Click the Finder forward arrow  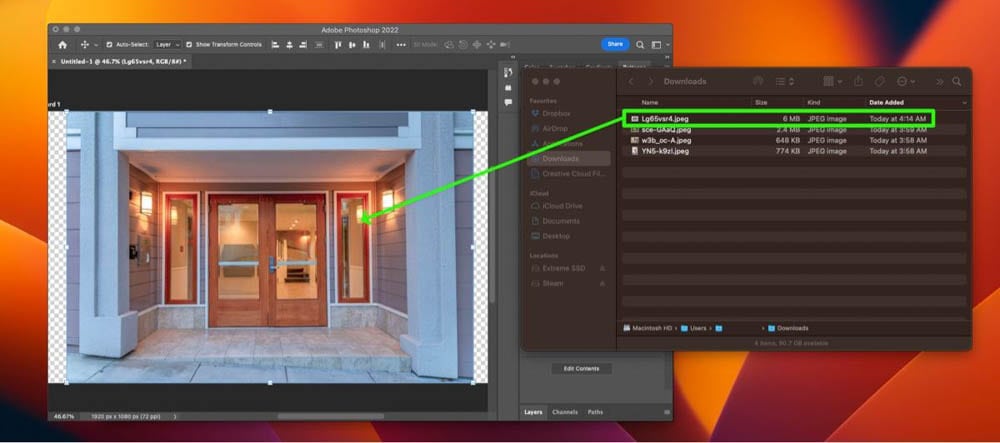(651, 82)
